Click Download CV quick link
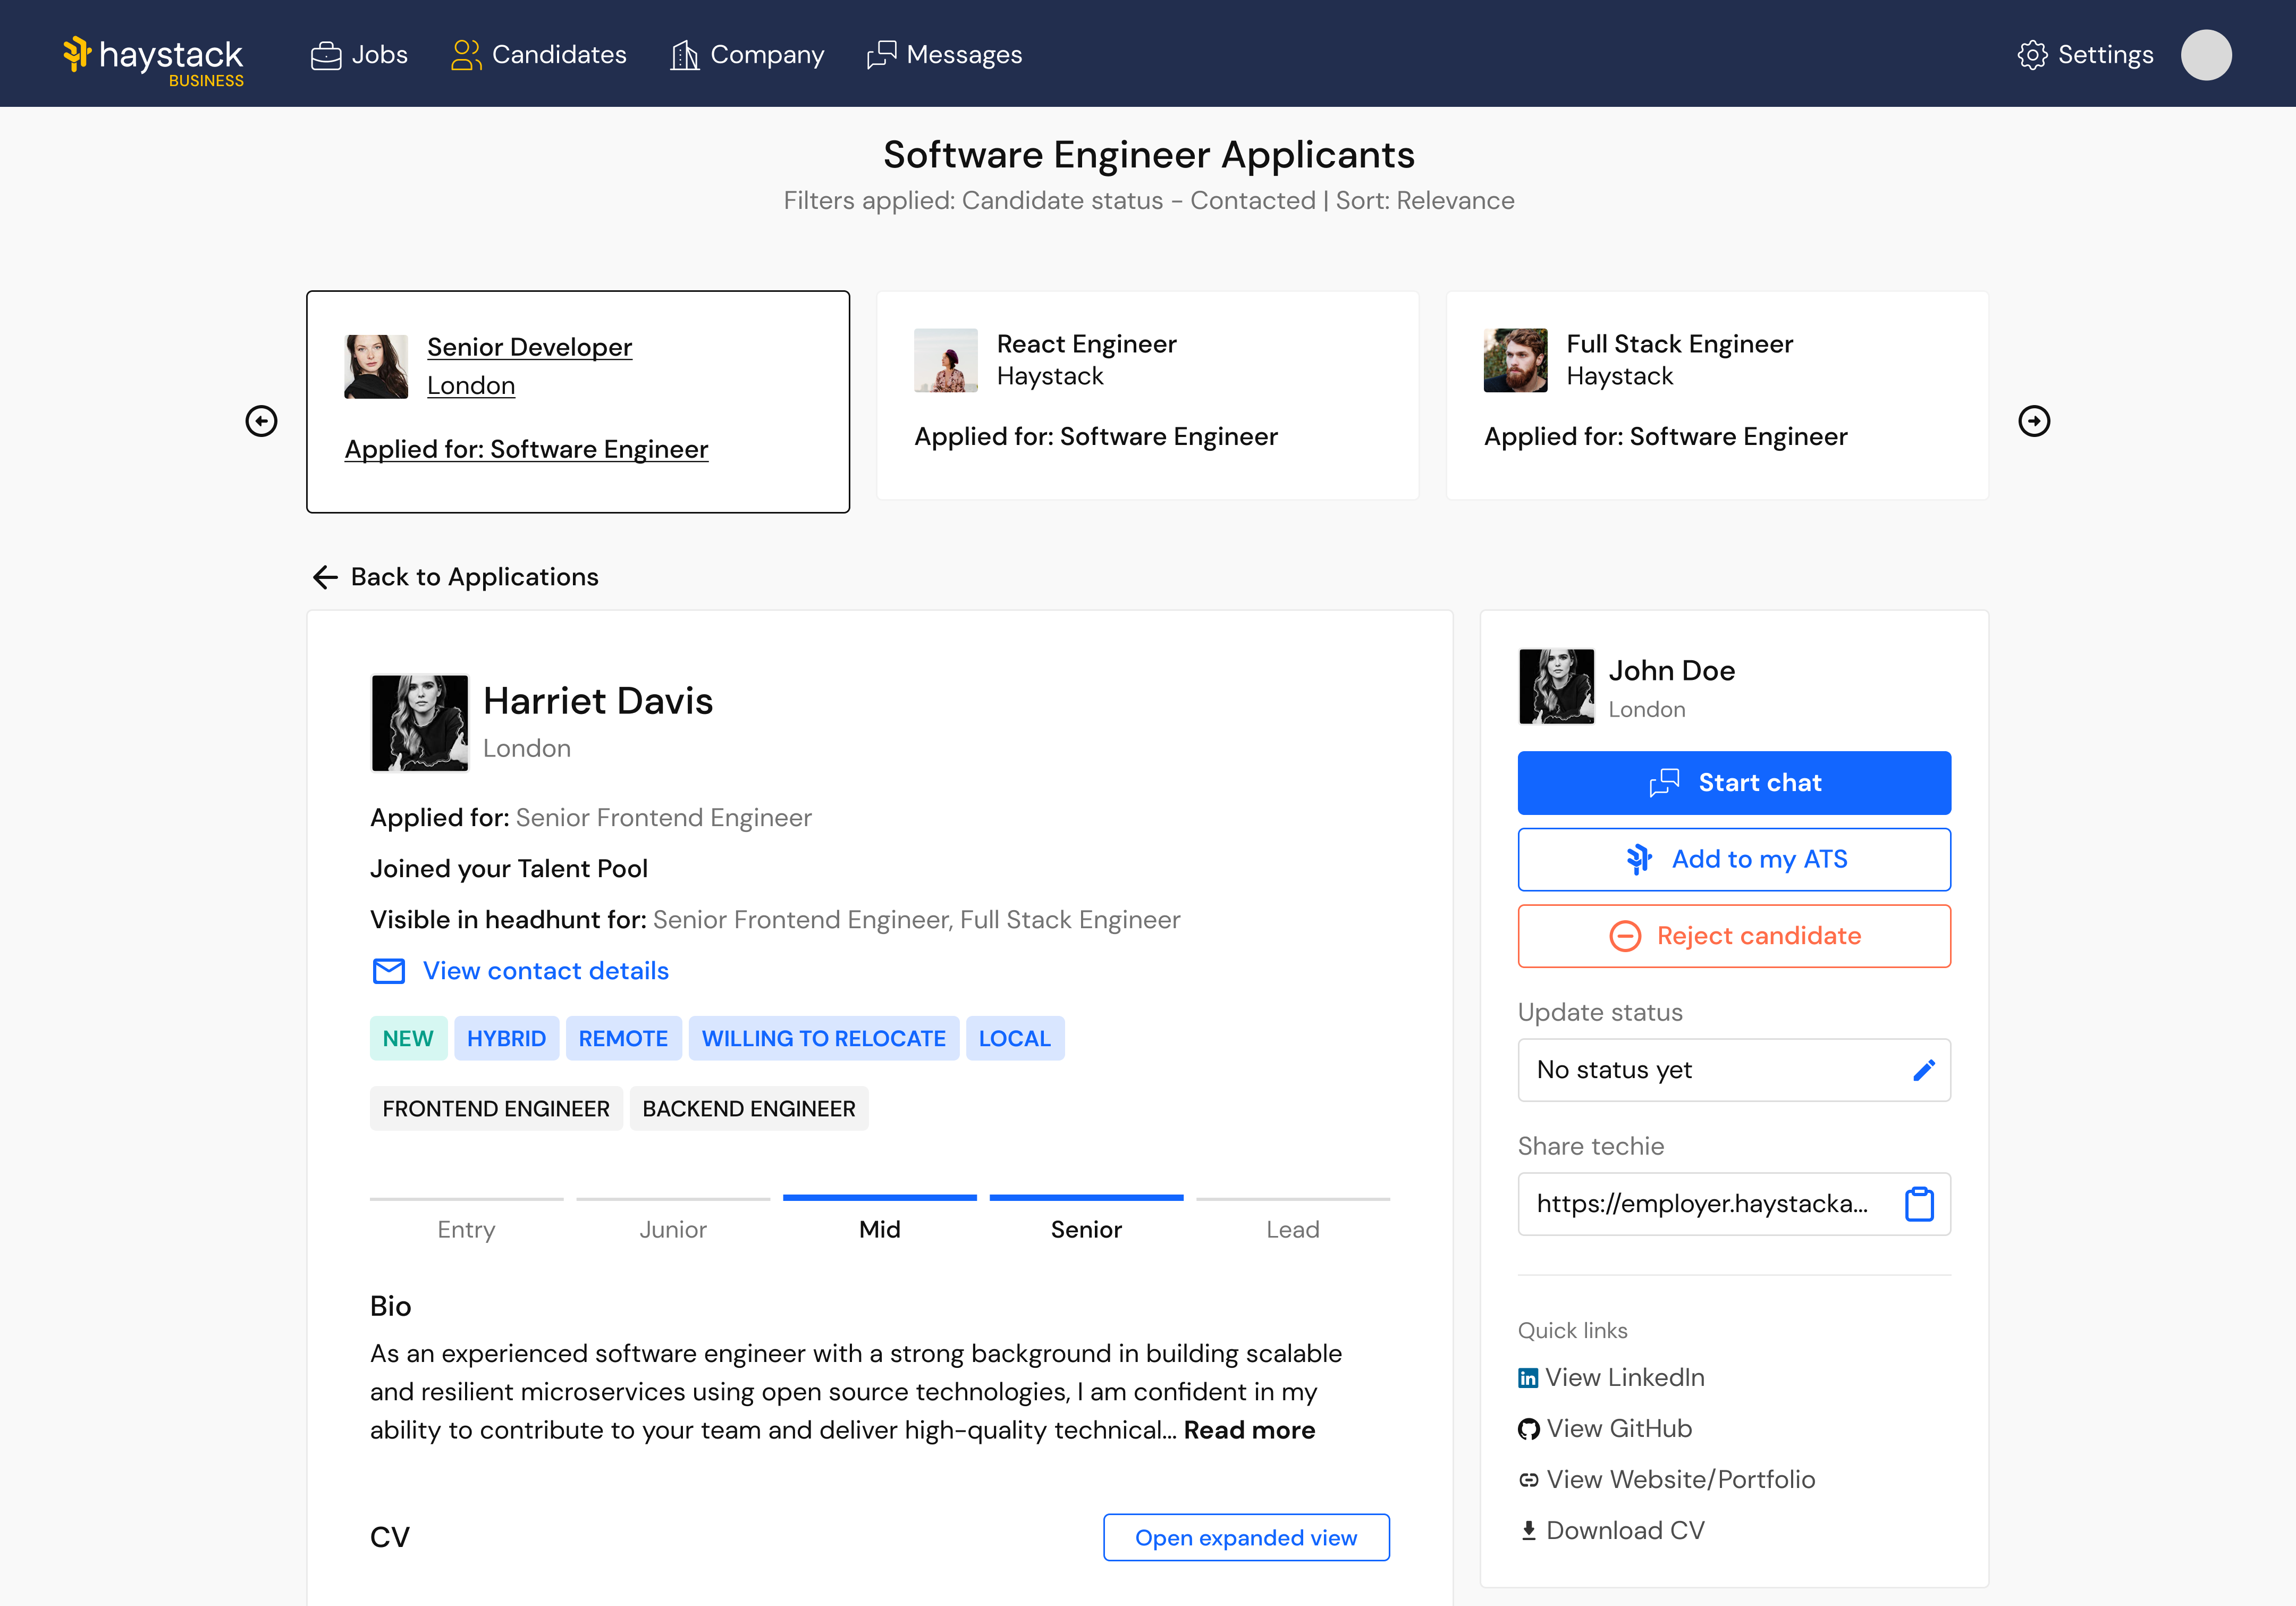This screenshot has height=1606, width=2296. 1611,1531
